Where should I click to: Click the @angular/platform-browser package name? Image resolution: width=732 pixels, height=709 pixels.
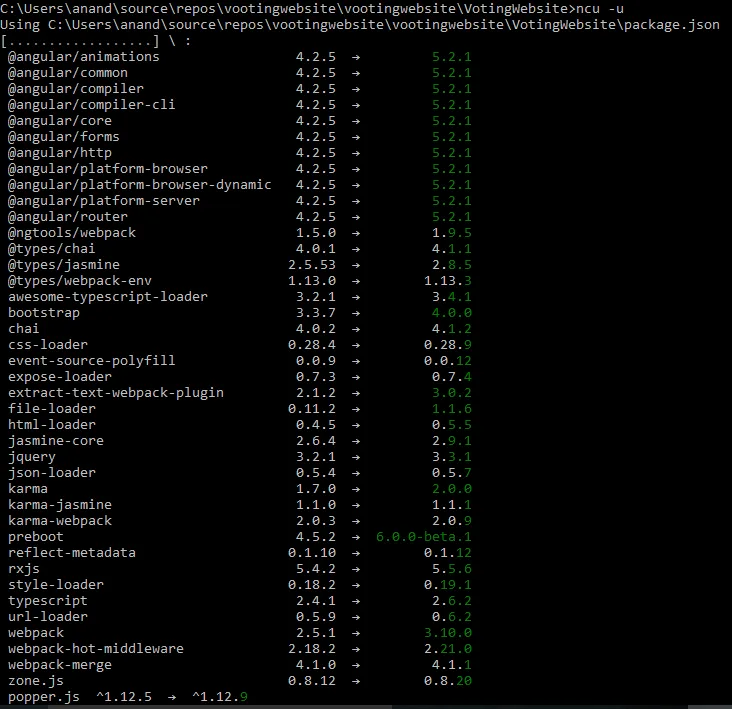[108, 168]
